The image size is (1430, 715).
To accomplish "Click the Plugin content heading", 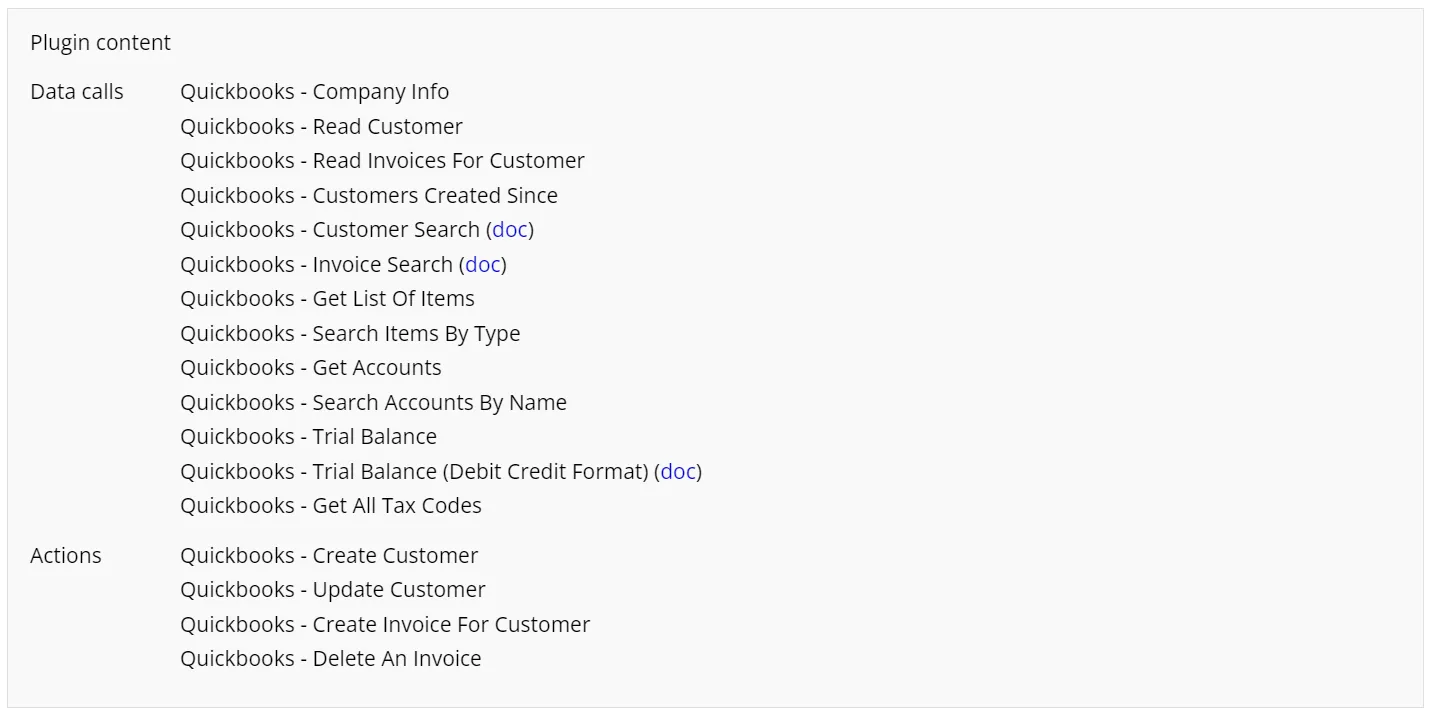I will point(100,43).
